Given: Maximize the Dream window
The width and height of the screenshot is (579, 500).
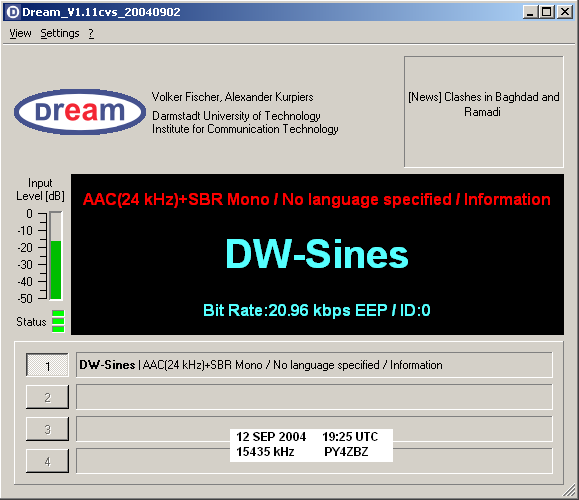Looking at the screenshot, I should pos(547,12).
